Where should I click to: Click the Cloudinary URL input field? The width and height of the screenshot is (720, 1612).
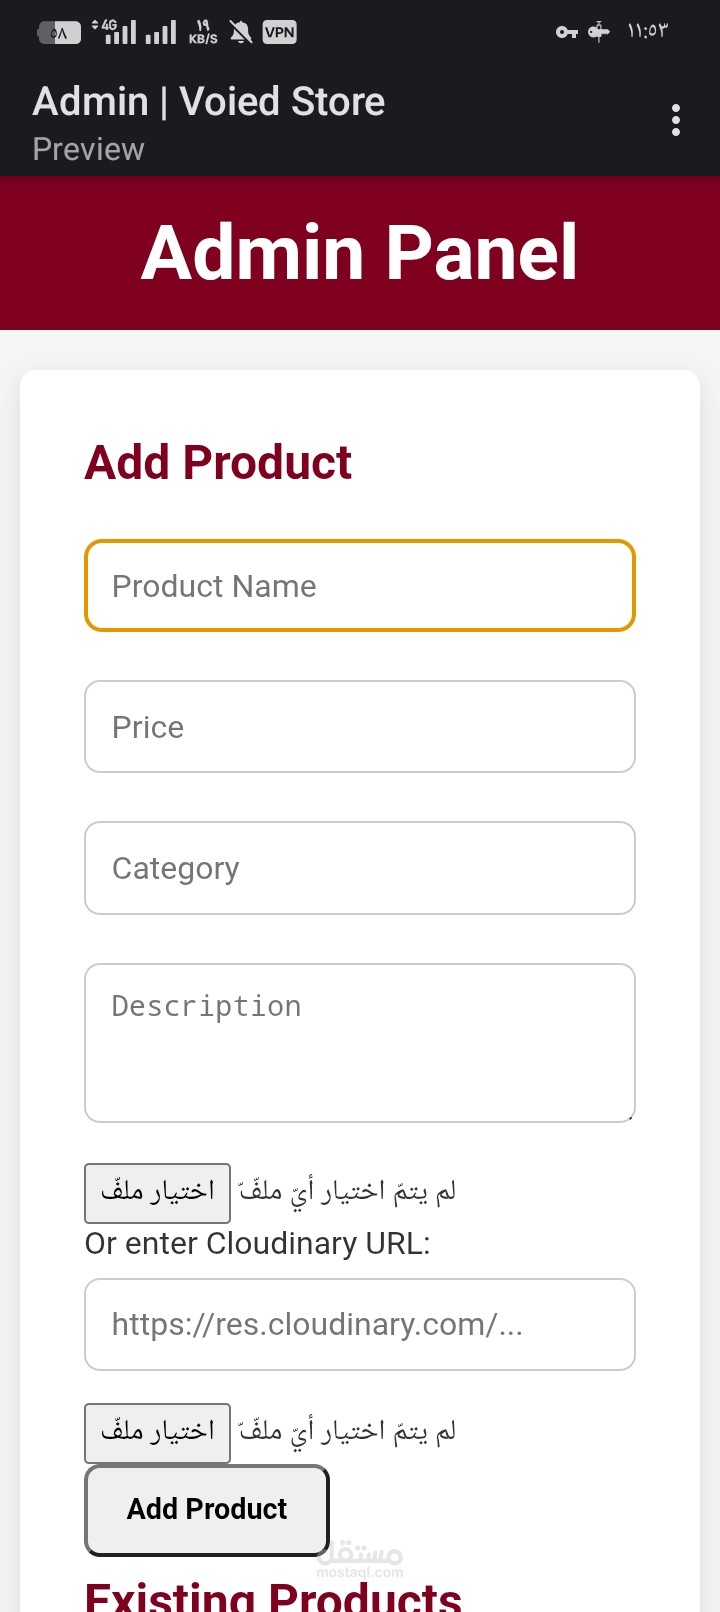coord(360,1324)
